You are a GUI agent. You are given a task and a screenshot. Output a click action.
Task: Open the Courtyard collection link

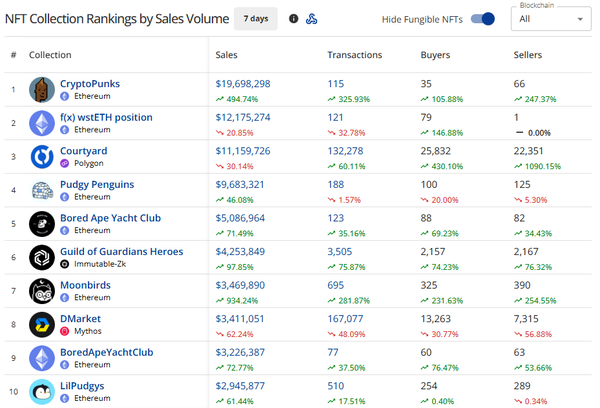(x=84, y=151)
